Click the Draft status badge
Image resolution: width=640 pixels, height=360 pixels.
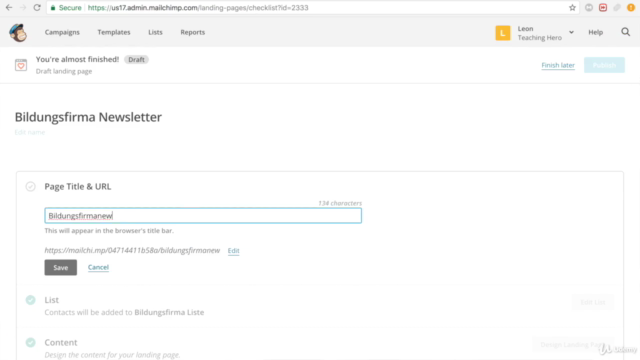pyautogui.click(x=136, y=60)
